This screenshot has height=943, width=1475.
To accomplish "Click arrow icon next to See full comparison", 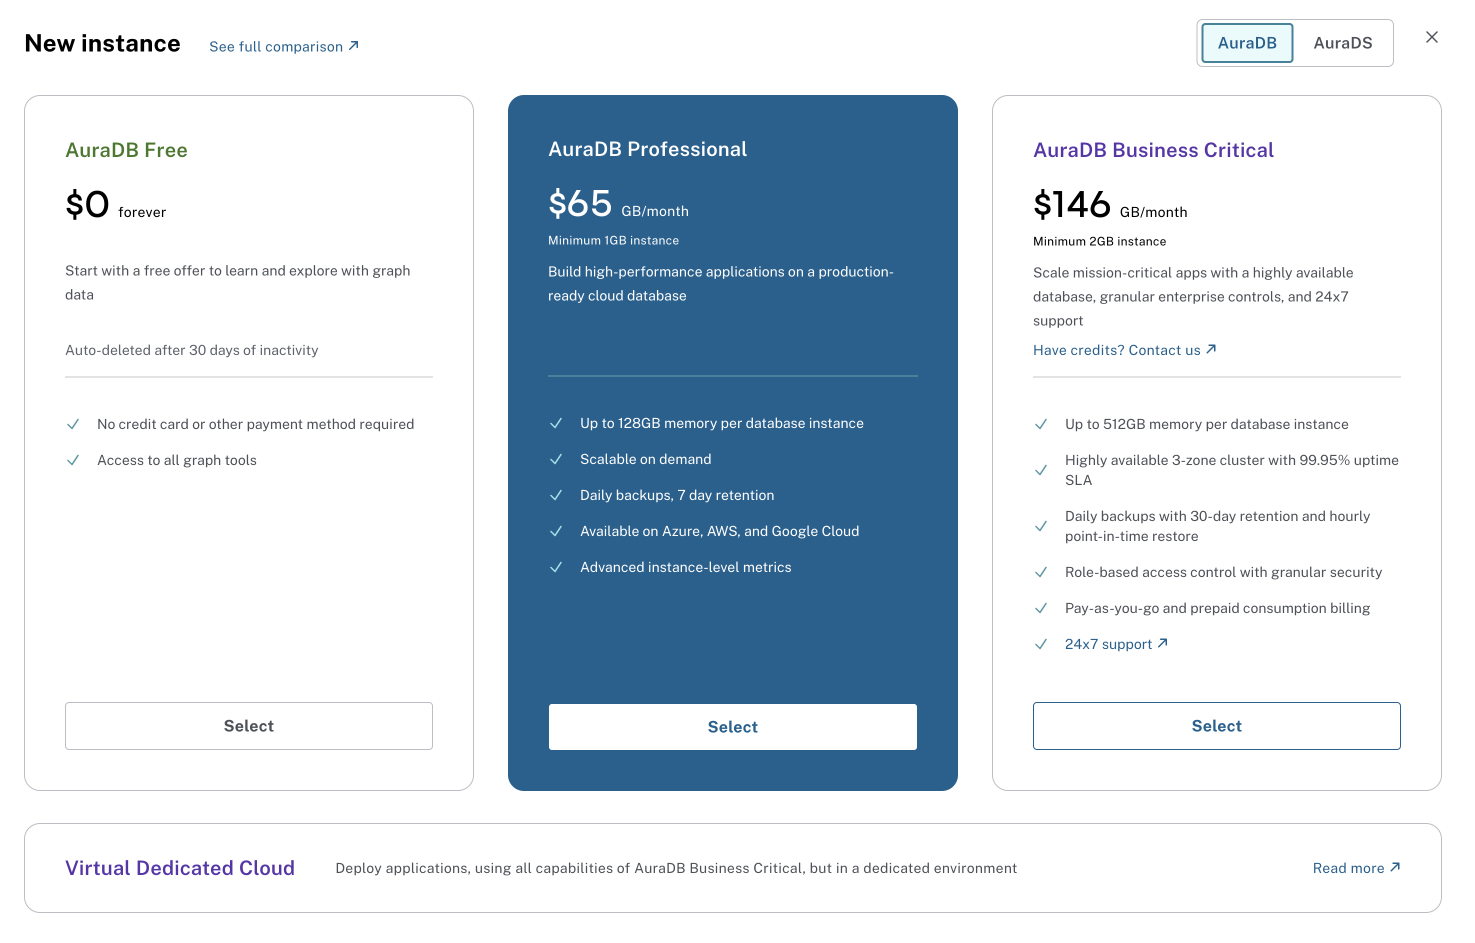I will 353,46.
